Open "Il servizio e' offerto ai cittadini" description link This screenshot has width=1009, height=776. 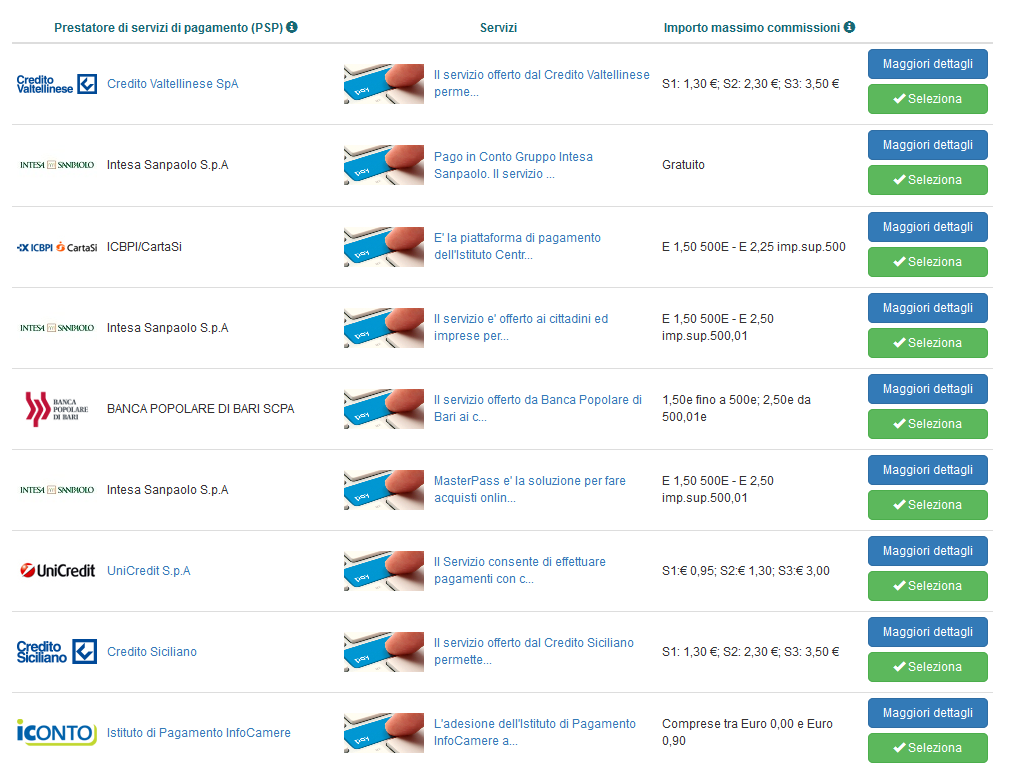pos(521,328)
